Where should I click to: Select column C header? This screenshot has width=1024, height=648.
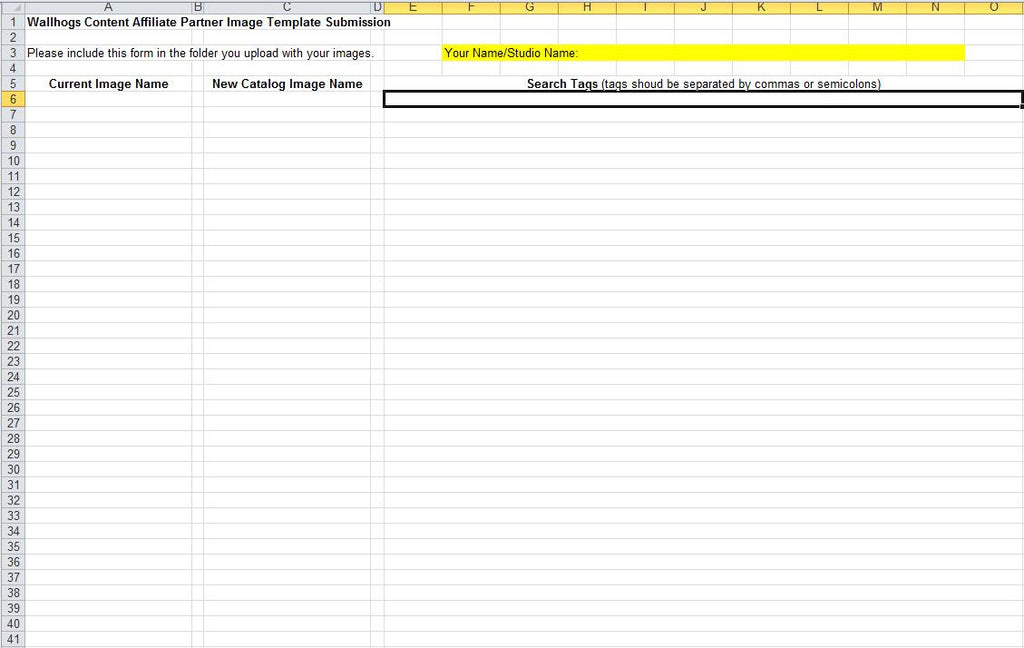[287, 7]
